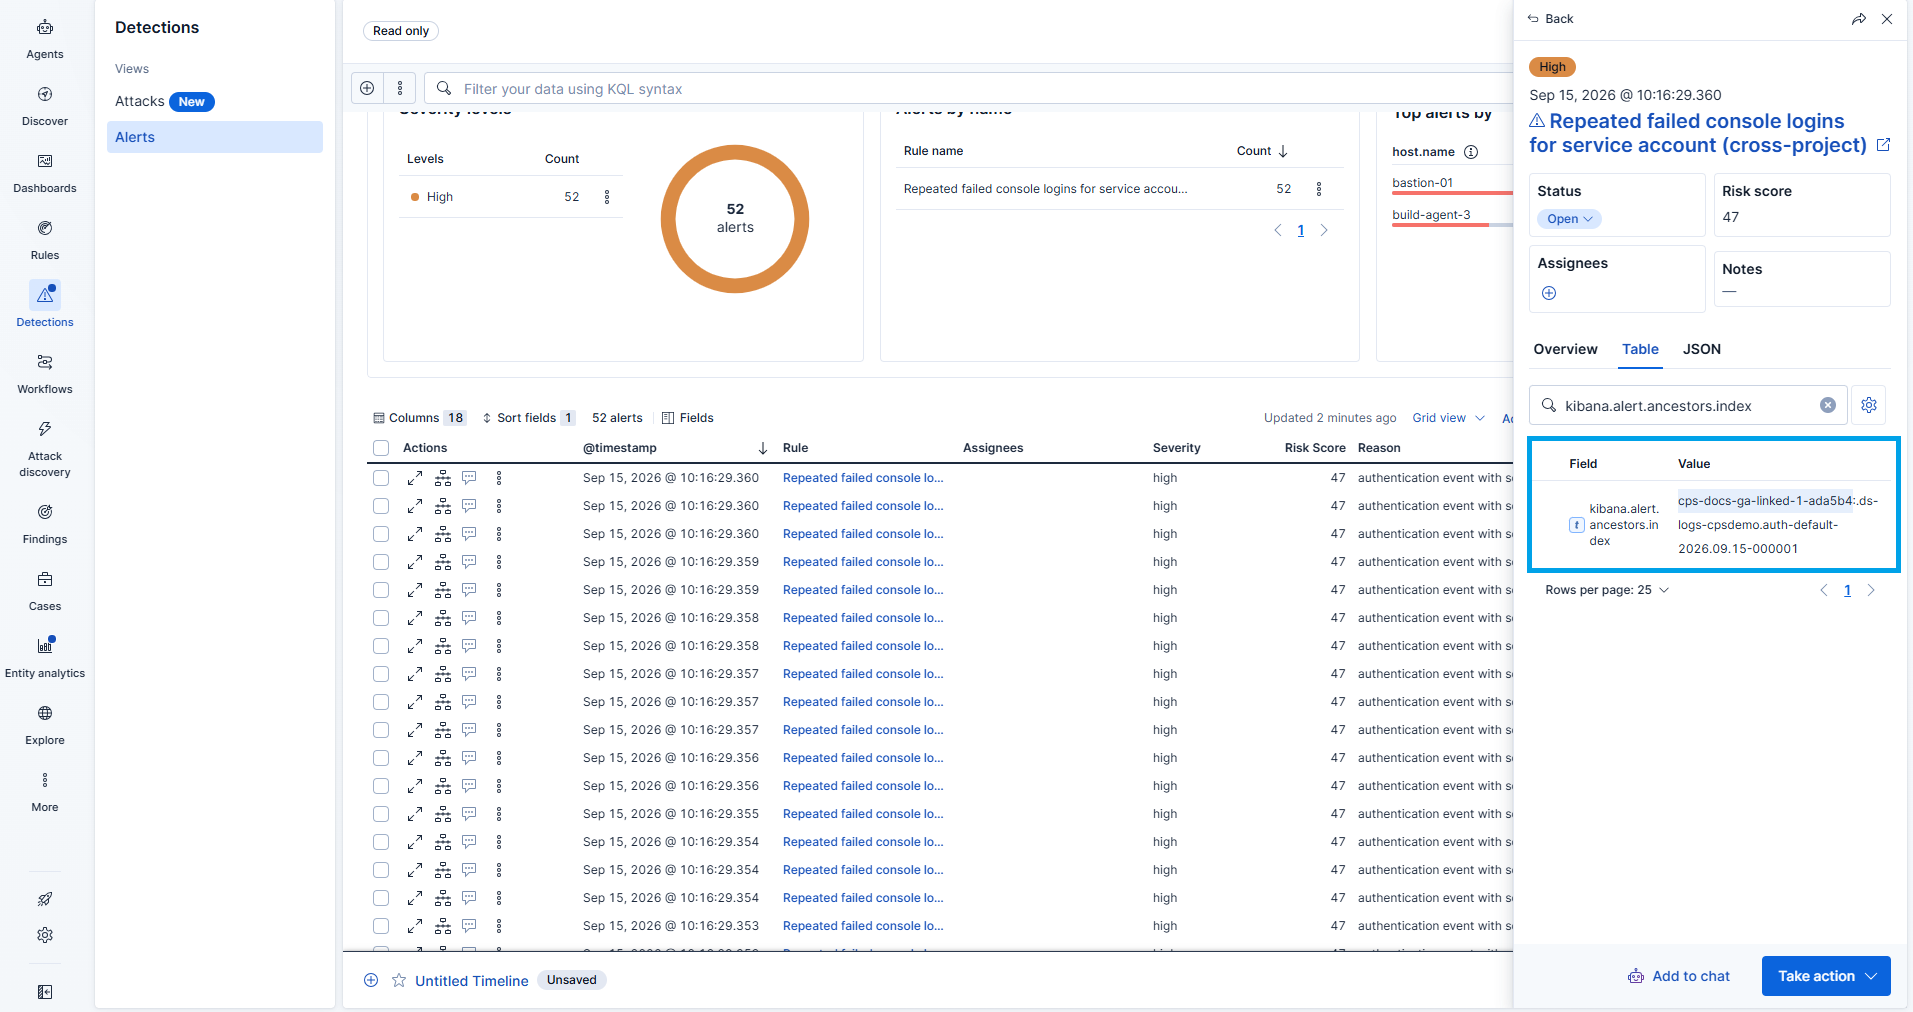This screenshot has width=1913, height=1012.
Task: Open the Grid view dropdown
Action: [x=1448, y=418]
